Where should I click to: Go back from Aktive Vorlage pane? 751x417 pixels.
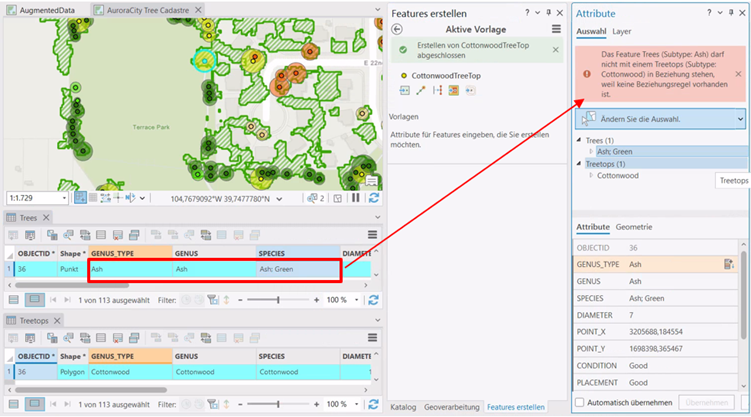(397, 29)
